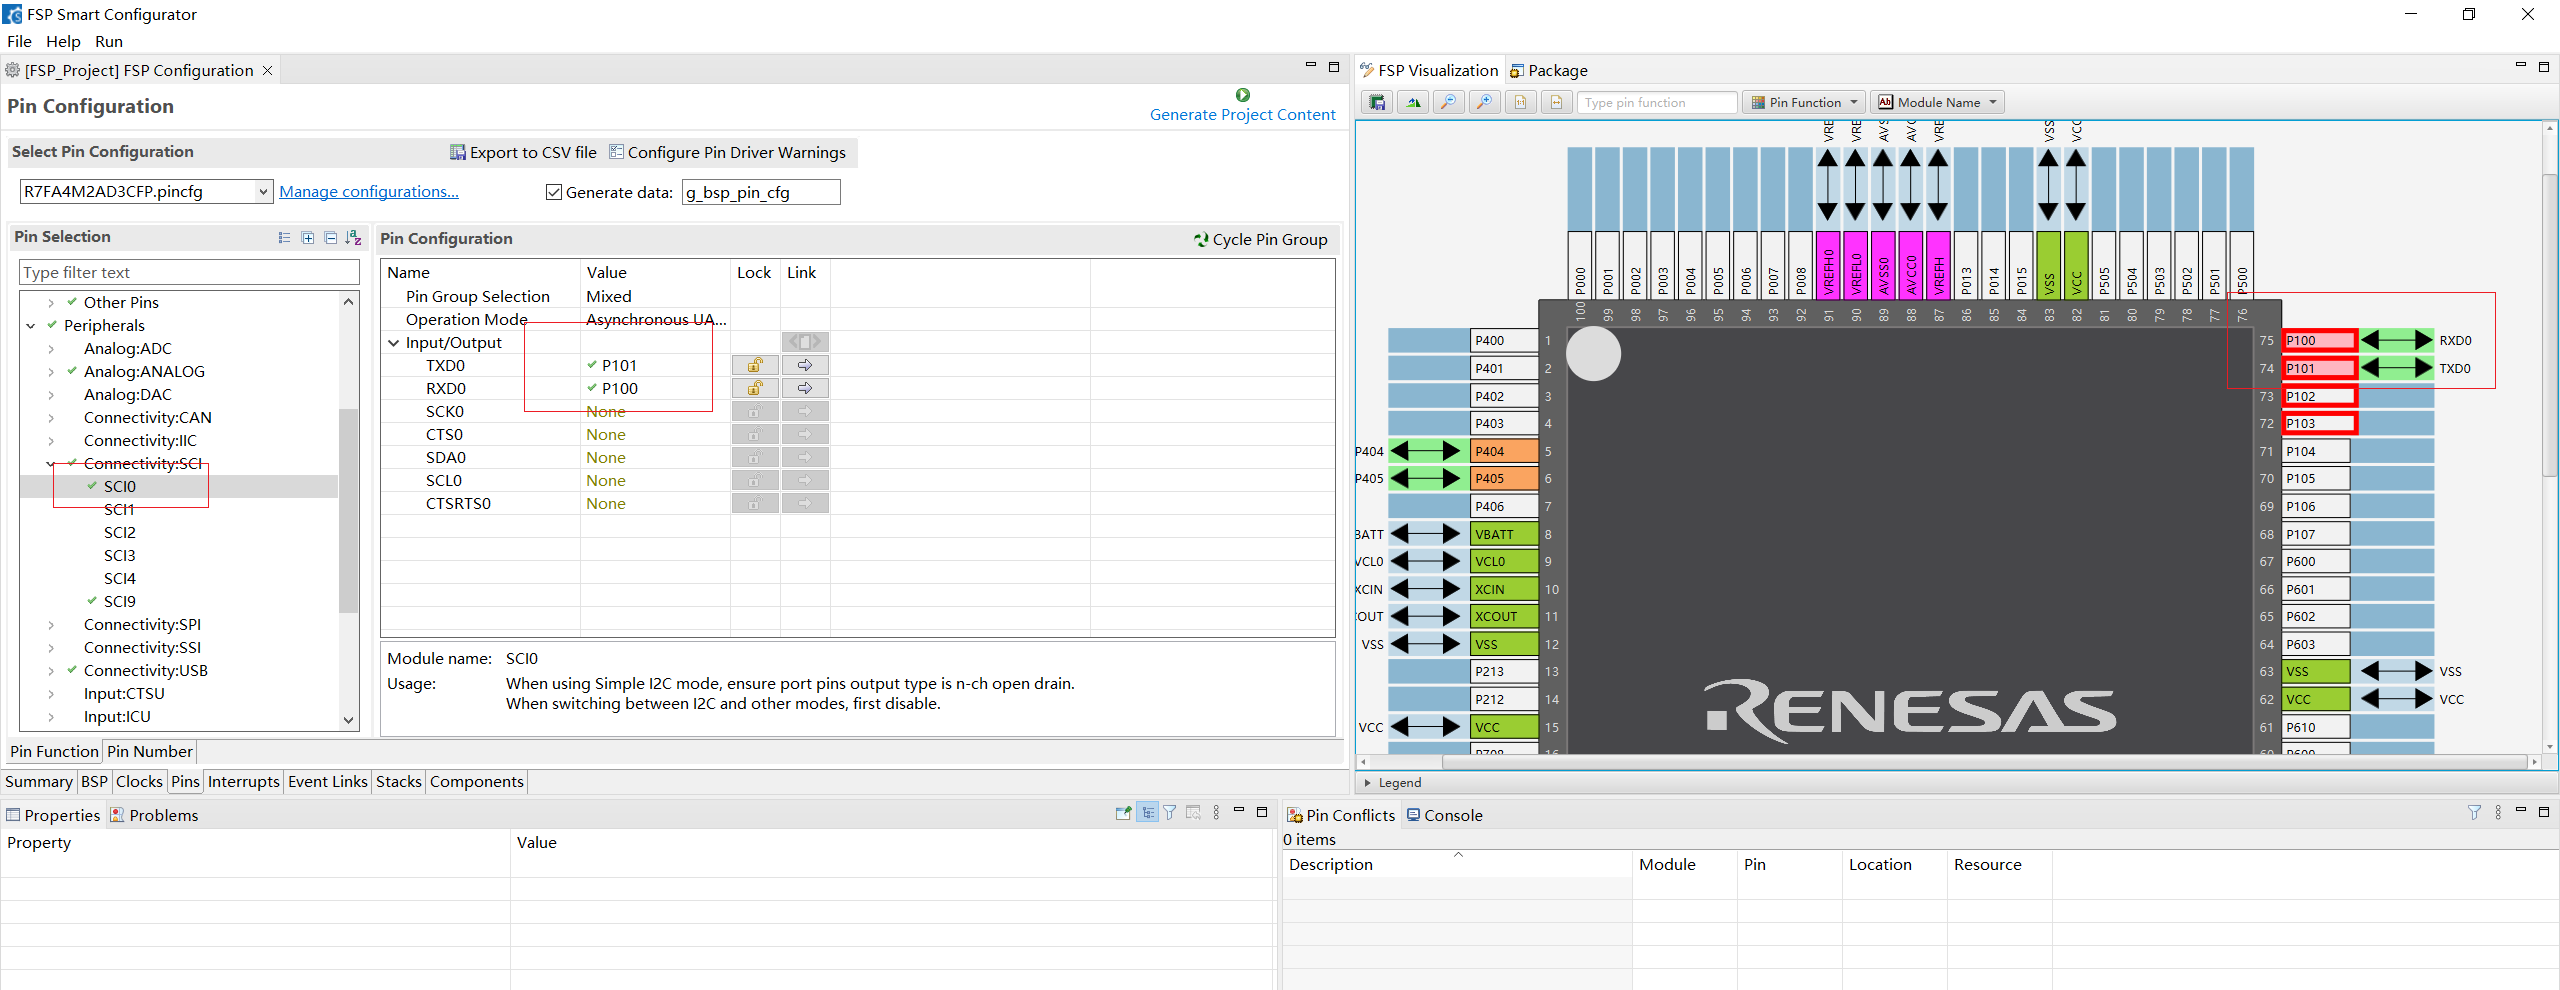Switch to the Console tab
This screenshot has height=990, width=2560.
(1445, 816)
